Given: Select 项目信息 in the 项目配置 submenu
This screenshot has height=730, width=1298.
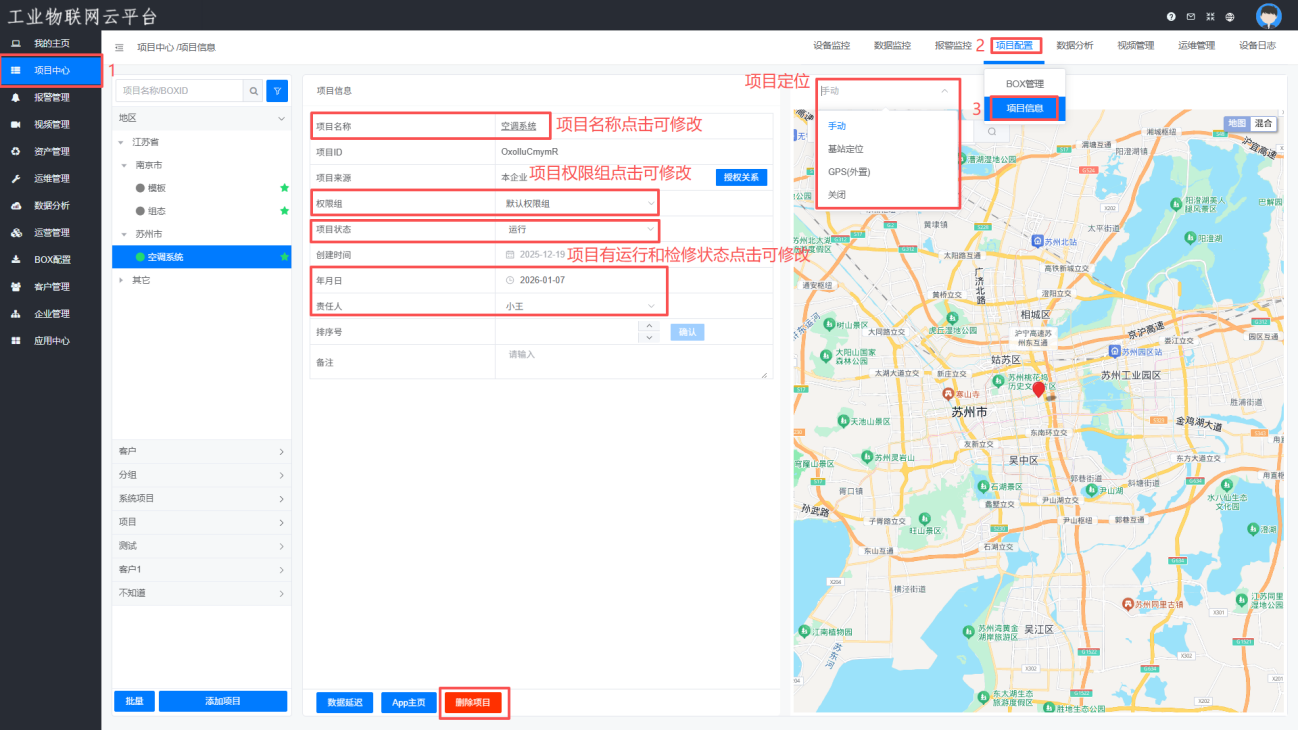Looking at the screenshot, I should pyautogui.click(x=1024, y=108).
